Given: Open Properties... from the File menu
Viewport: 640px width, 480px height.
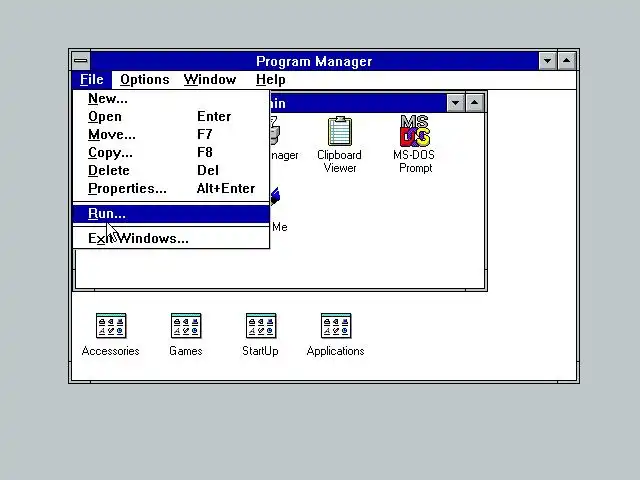Looking at the screenshot, I should [x=171, y=189].
